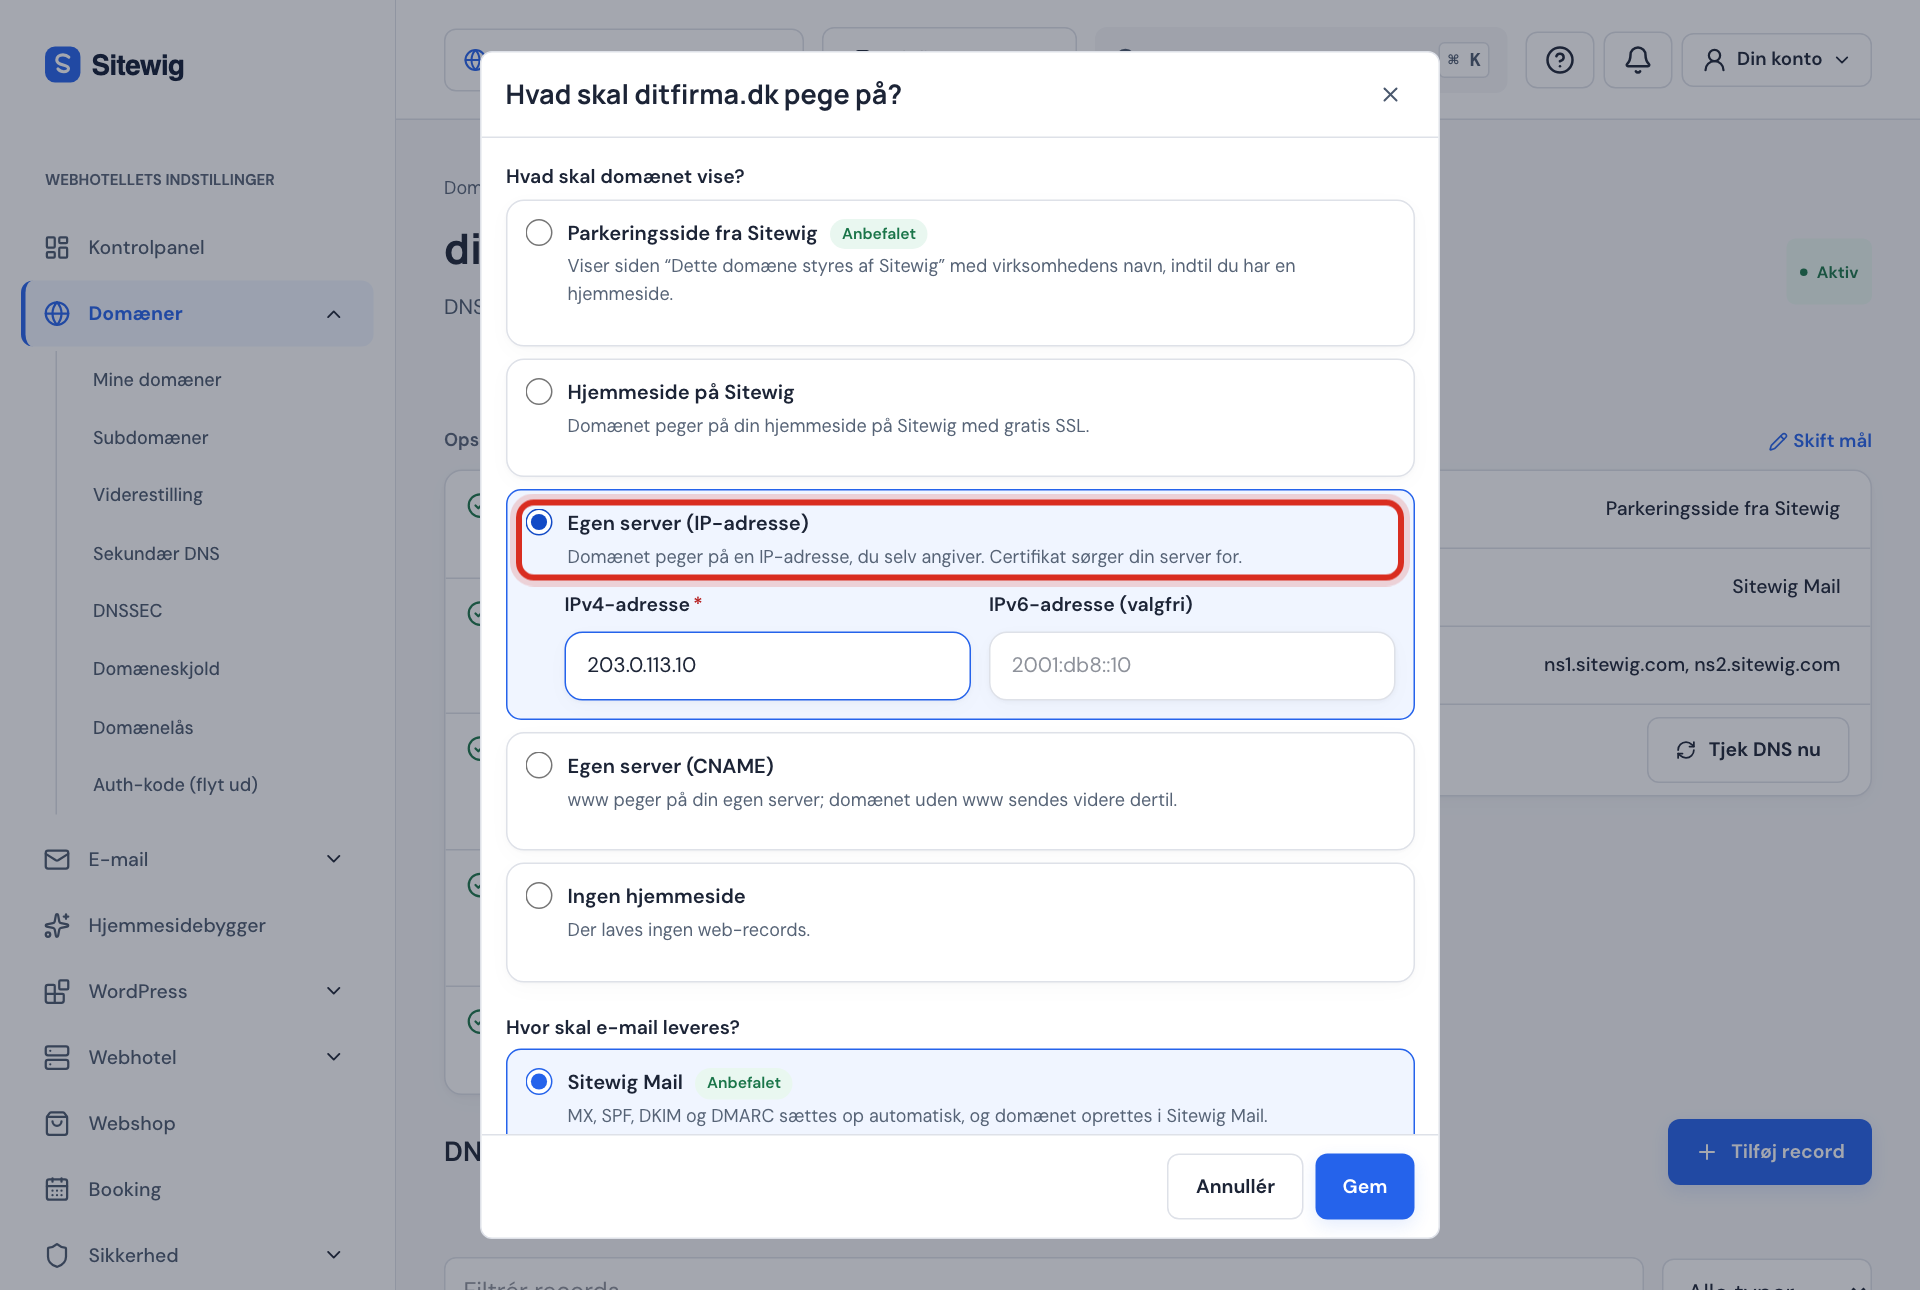Close the dialog with the X button

1390,94
